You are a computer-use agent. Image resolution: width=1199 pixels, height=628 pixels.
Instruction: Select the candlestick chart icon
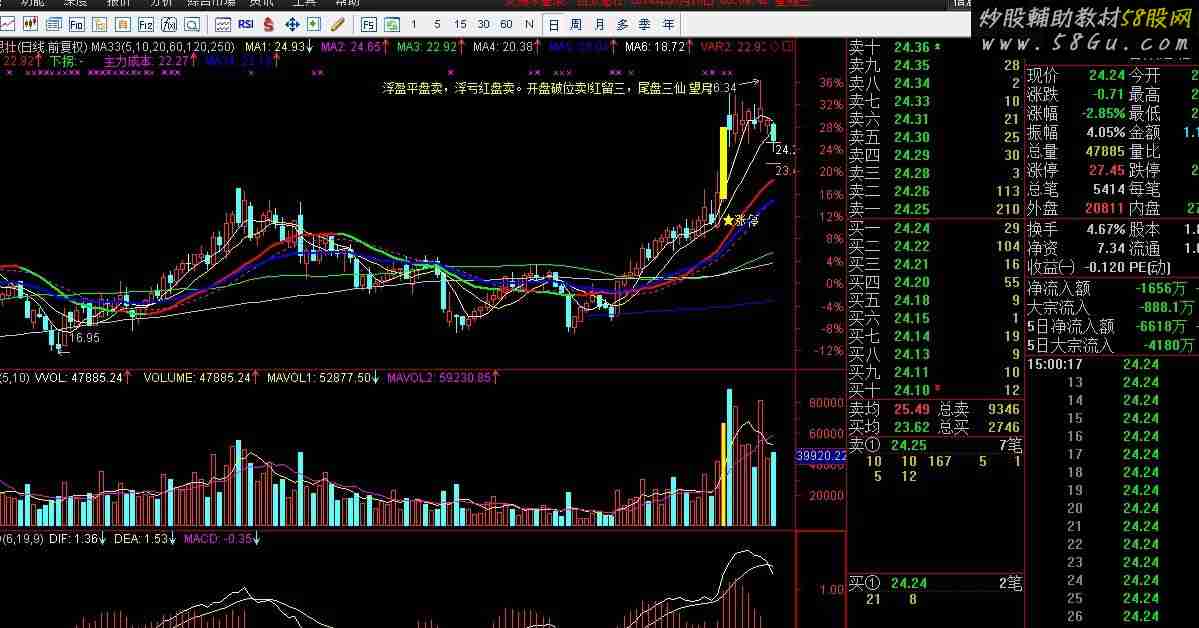pos(31,24)
